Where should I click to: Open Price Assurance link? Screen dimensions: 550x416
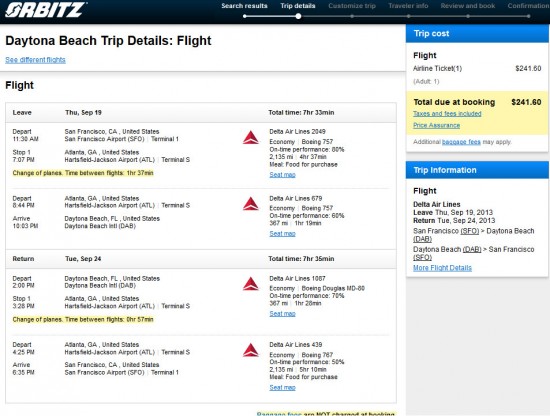pos(436,125)
